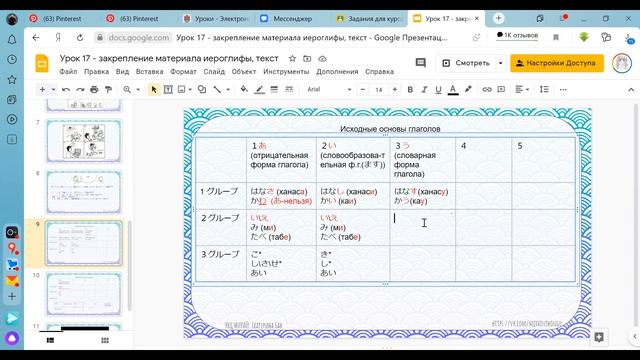Redo the last undone action
The image size is (640, 360).
pyautogui.click(x=80, y=89)
